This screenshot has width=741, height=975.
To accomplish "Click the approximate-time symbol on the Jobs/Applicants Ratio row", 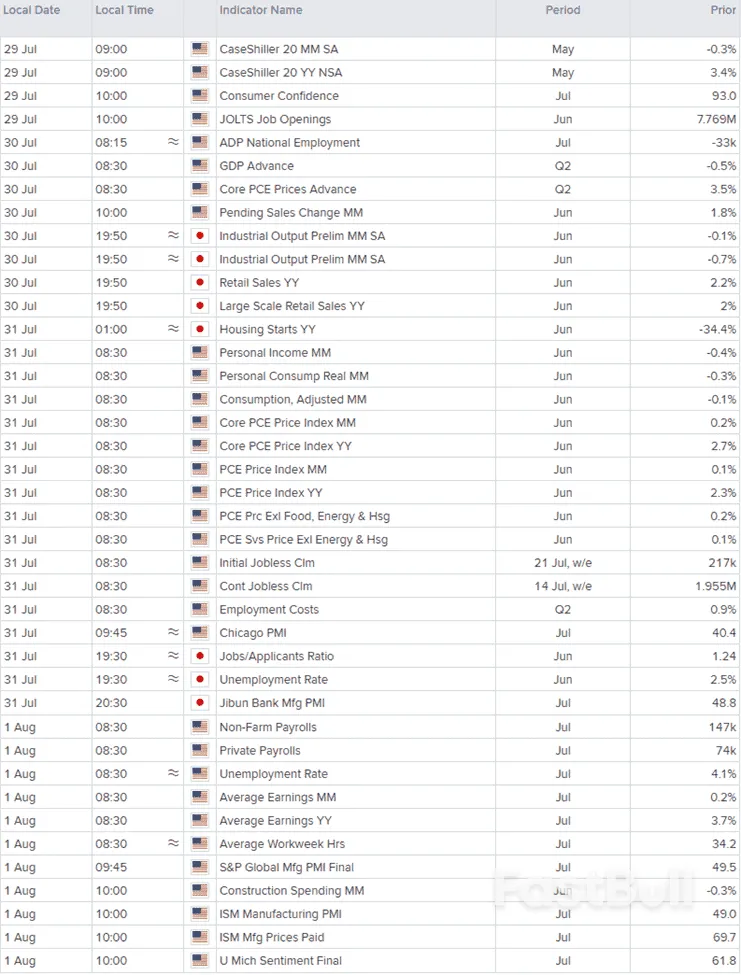I will [173, 656].
